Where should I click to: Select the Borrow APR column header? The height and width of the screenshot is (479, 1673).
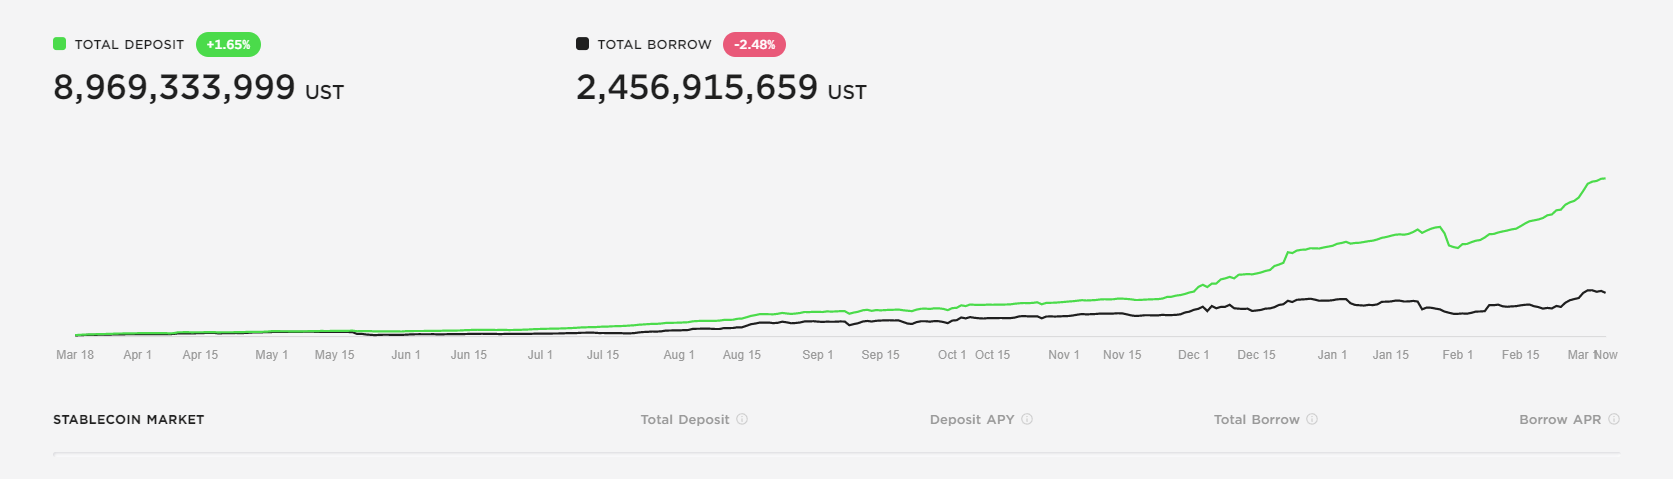(1560, 420)
